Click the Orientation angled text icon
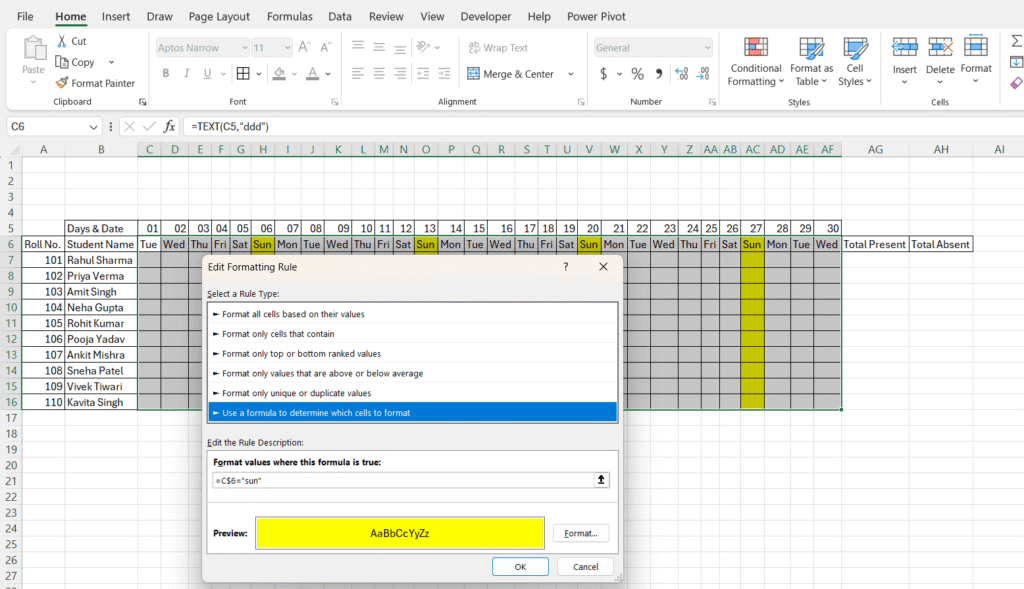Viewport: 1024px width, 589px height. [x=423, y=46]
